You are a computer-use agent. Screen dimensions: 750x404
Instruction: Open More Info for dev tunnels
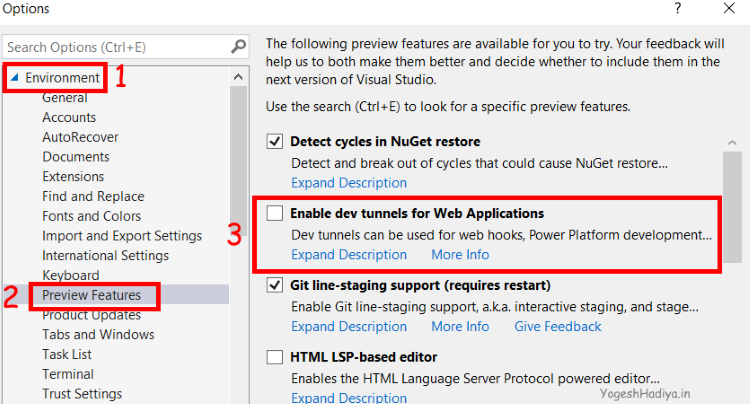[460, 254]
